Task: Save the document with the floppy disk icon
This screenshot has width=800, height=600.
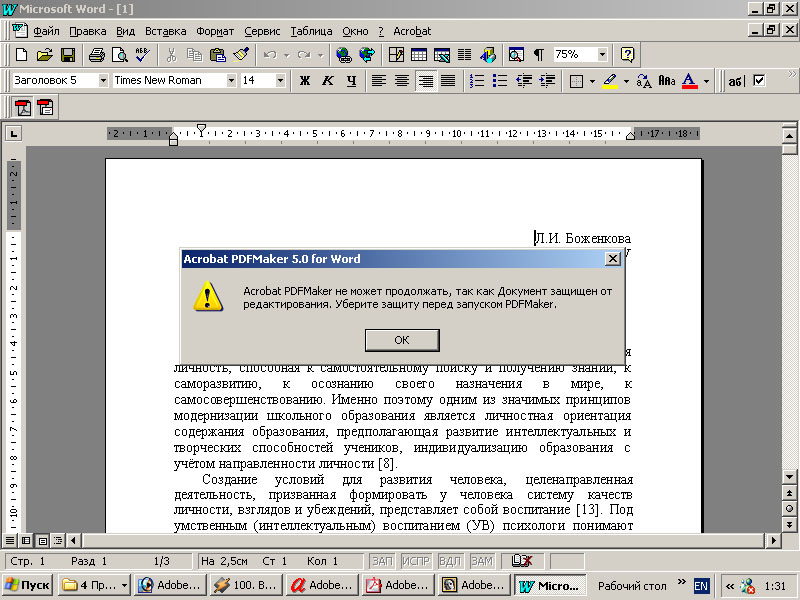Action: 68,55
